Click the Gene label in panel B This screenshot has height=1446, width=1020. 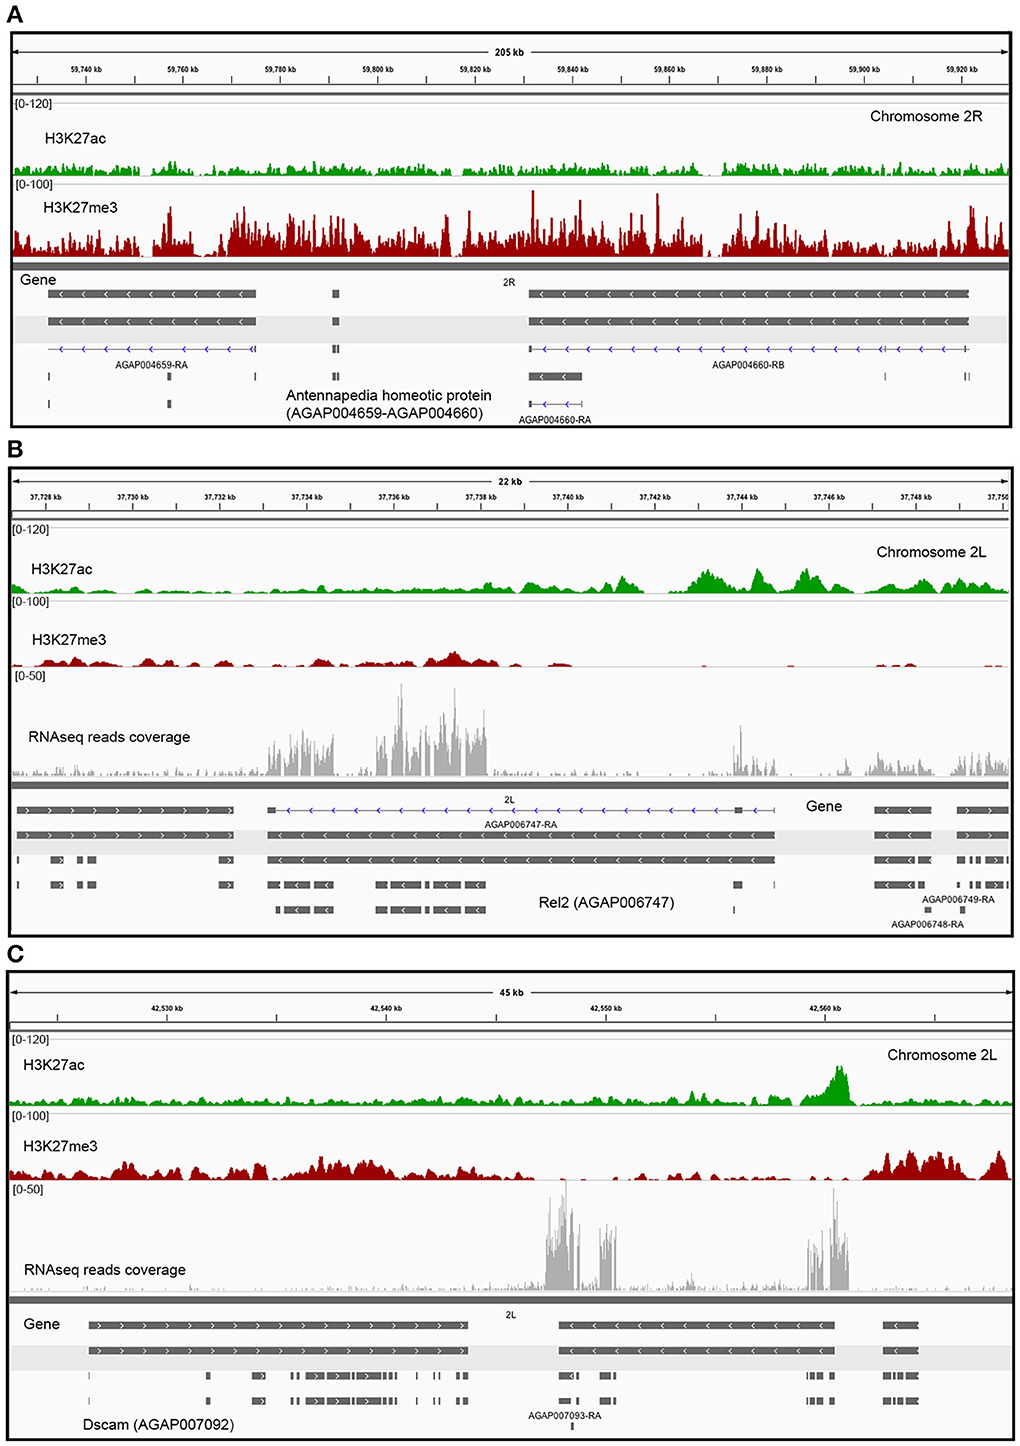824,806
